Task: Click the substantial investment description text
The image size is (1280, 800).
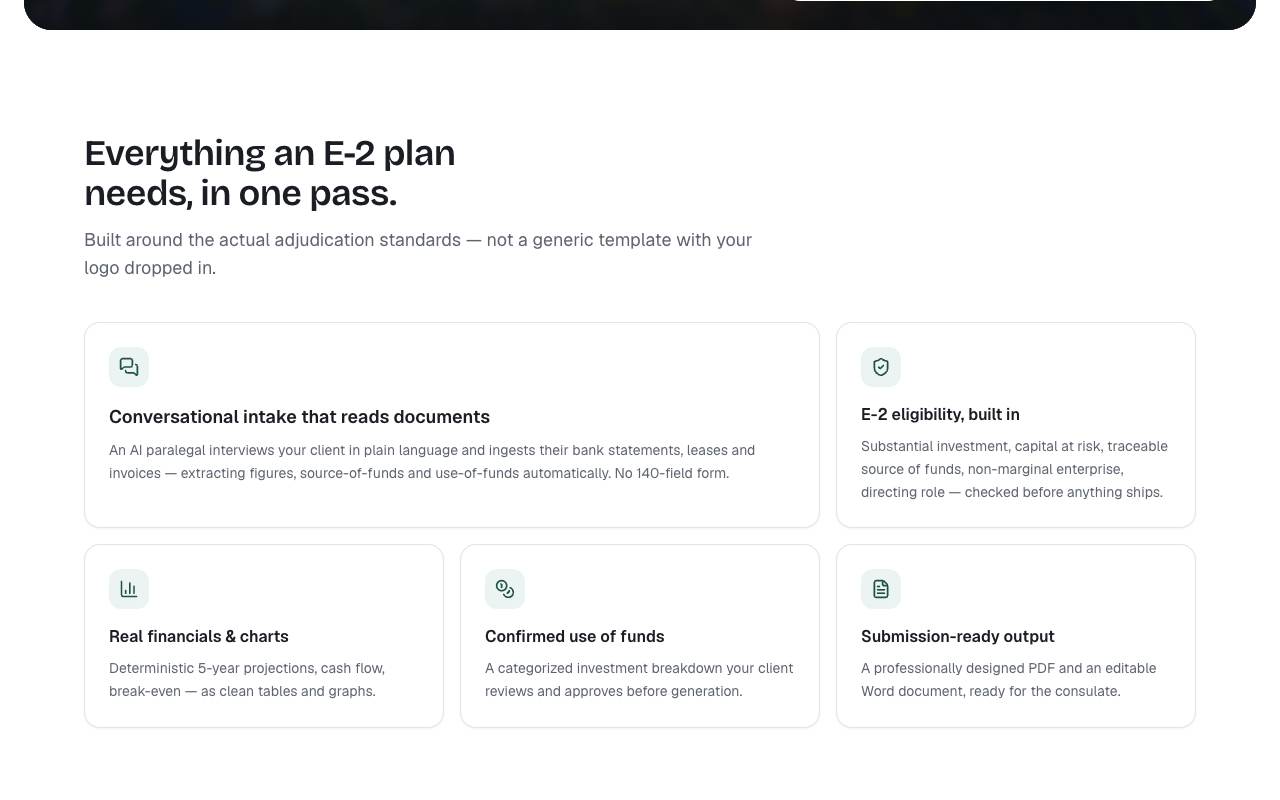Action: pos(1014,469)
